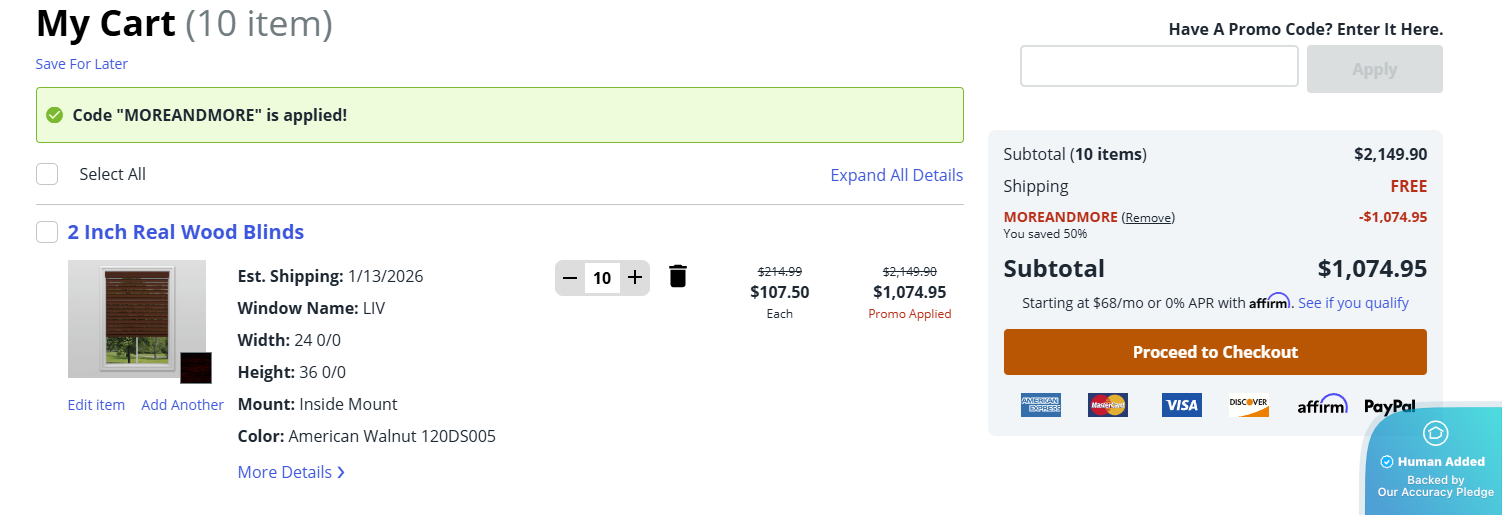
Task: Tick the 2 Inch Real Wood Blinds checkbox
Action: (47, 232)
